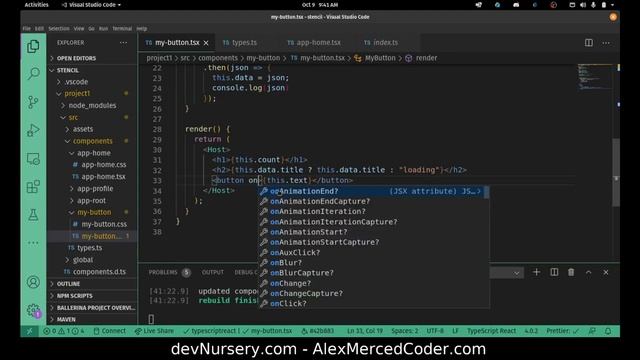Click Connect in status bar
640x360 pixels.
110,331
